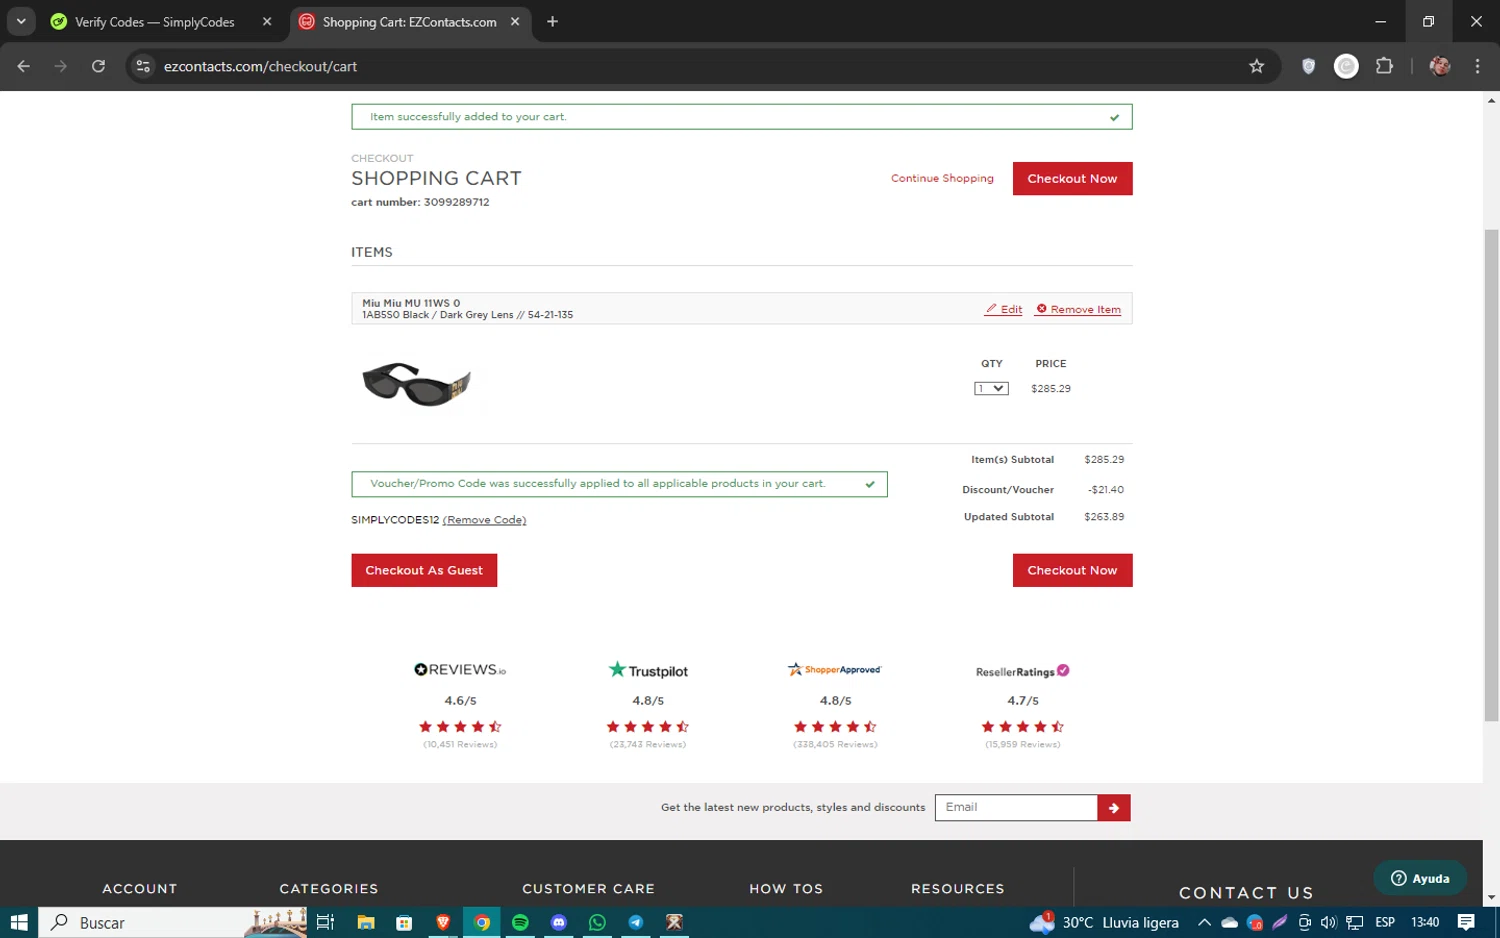
Task: Open the Ayuda help chat widget
Action: [1419, 878]
